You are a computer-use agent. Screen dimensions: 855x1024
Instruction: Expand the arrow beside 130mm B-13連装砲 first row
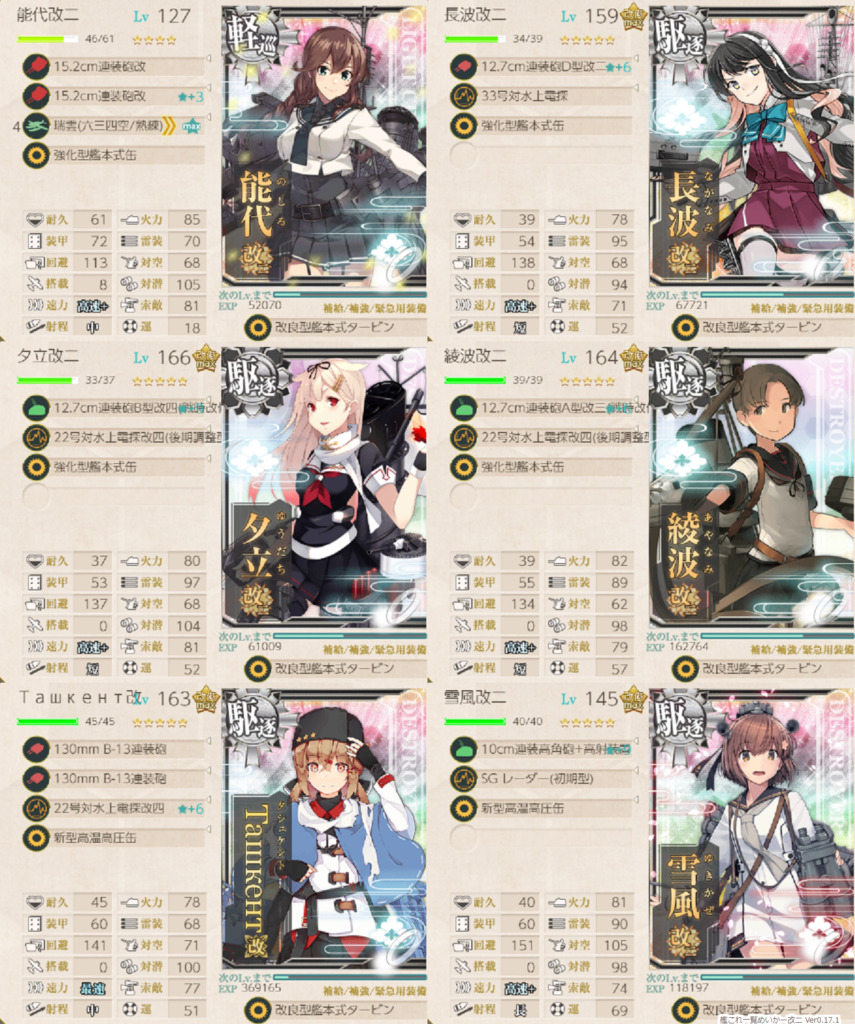coord(209,741)
